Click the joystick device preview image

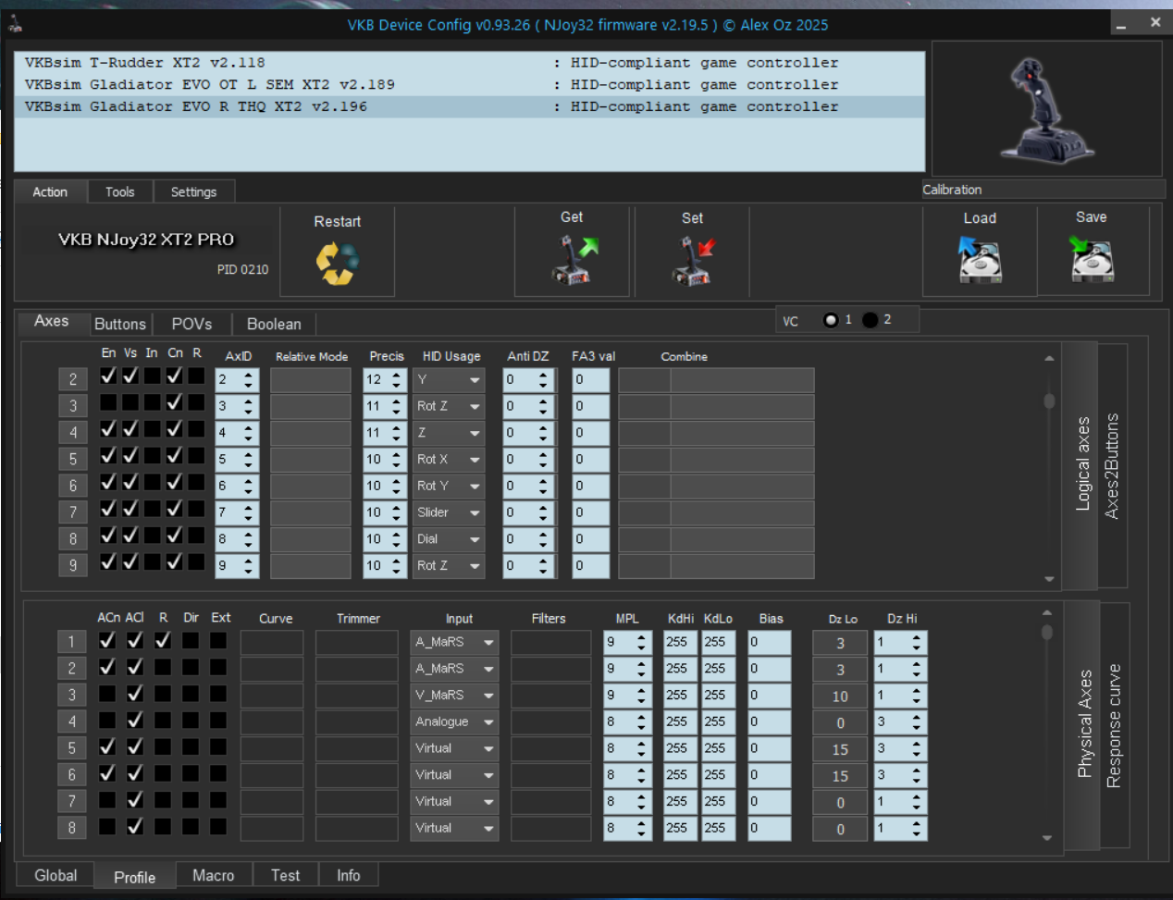[1047, 109]
